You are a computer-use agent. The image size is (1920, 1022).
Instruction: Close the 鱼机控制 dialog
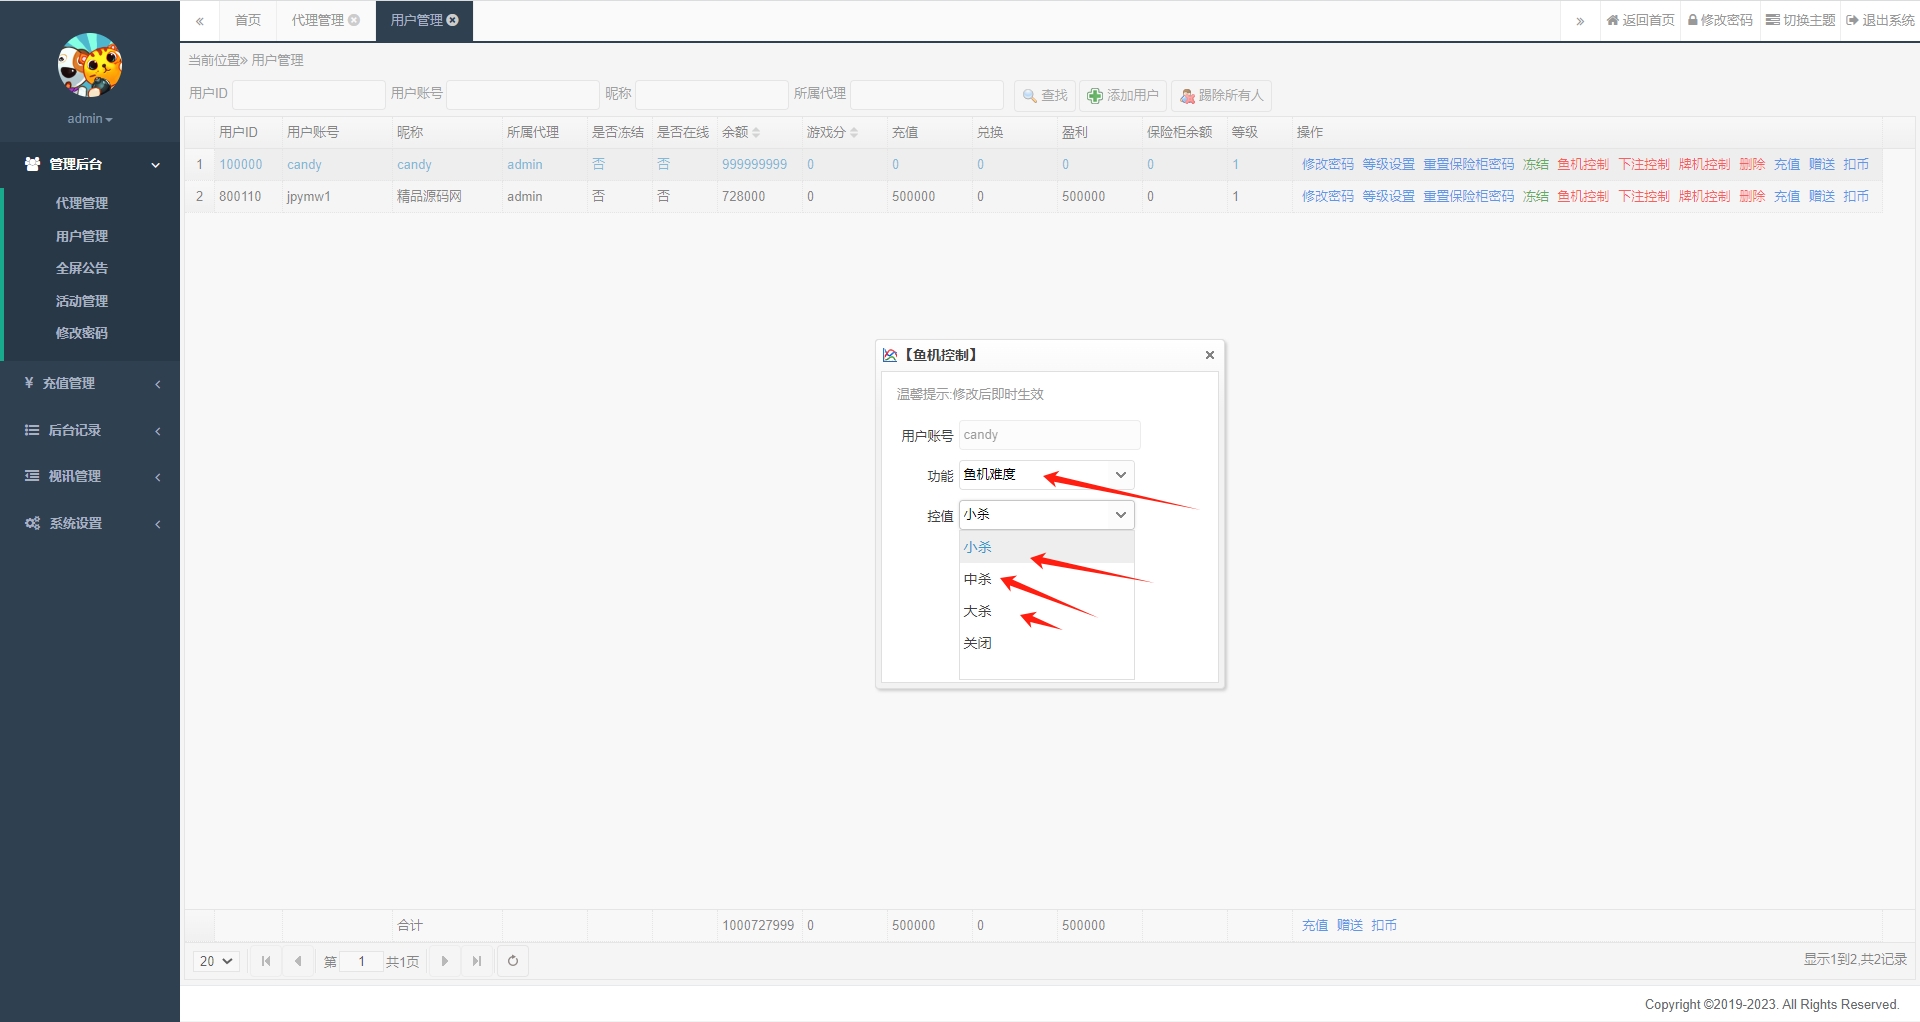pos(1209,355)
